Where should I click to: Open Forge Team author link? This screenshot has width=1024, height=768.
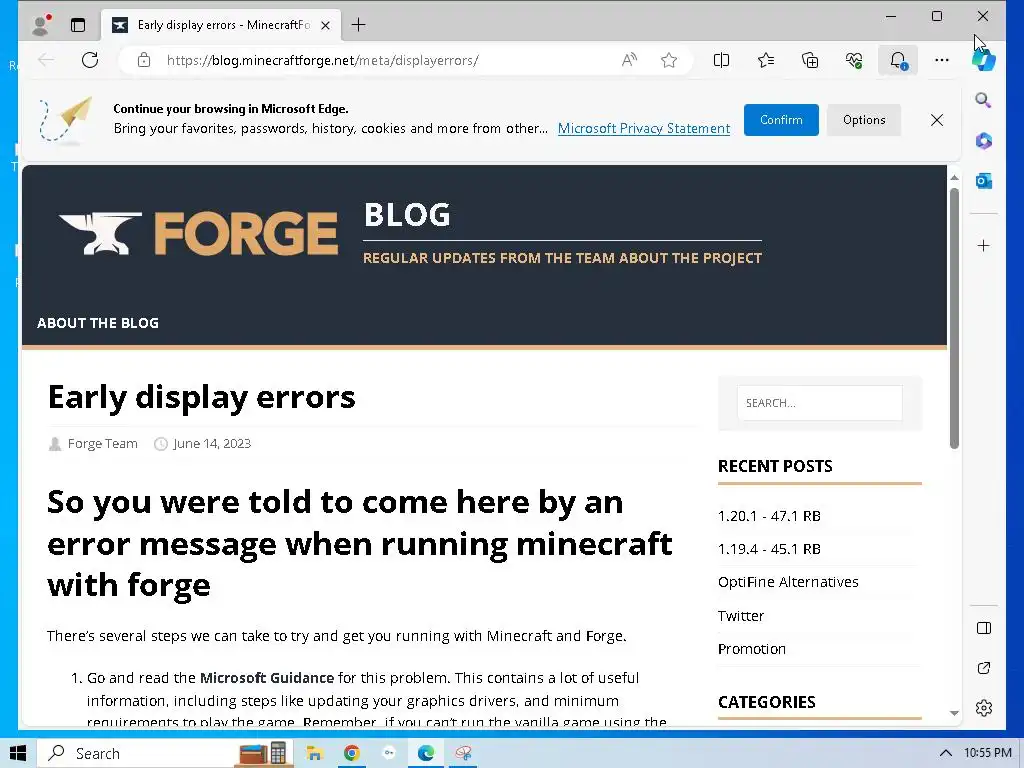pos(103,444)
